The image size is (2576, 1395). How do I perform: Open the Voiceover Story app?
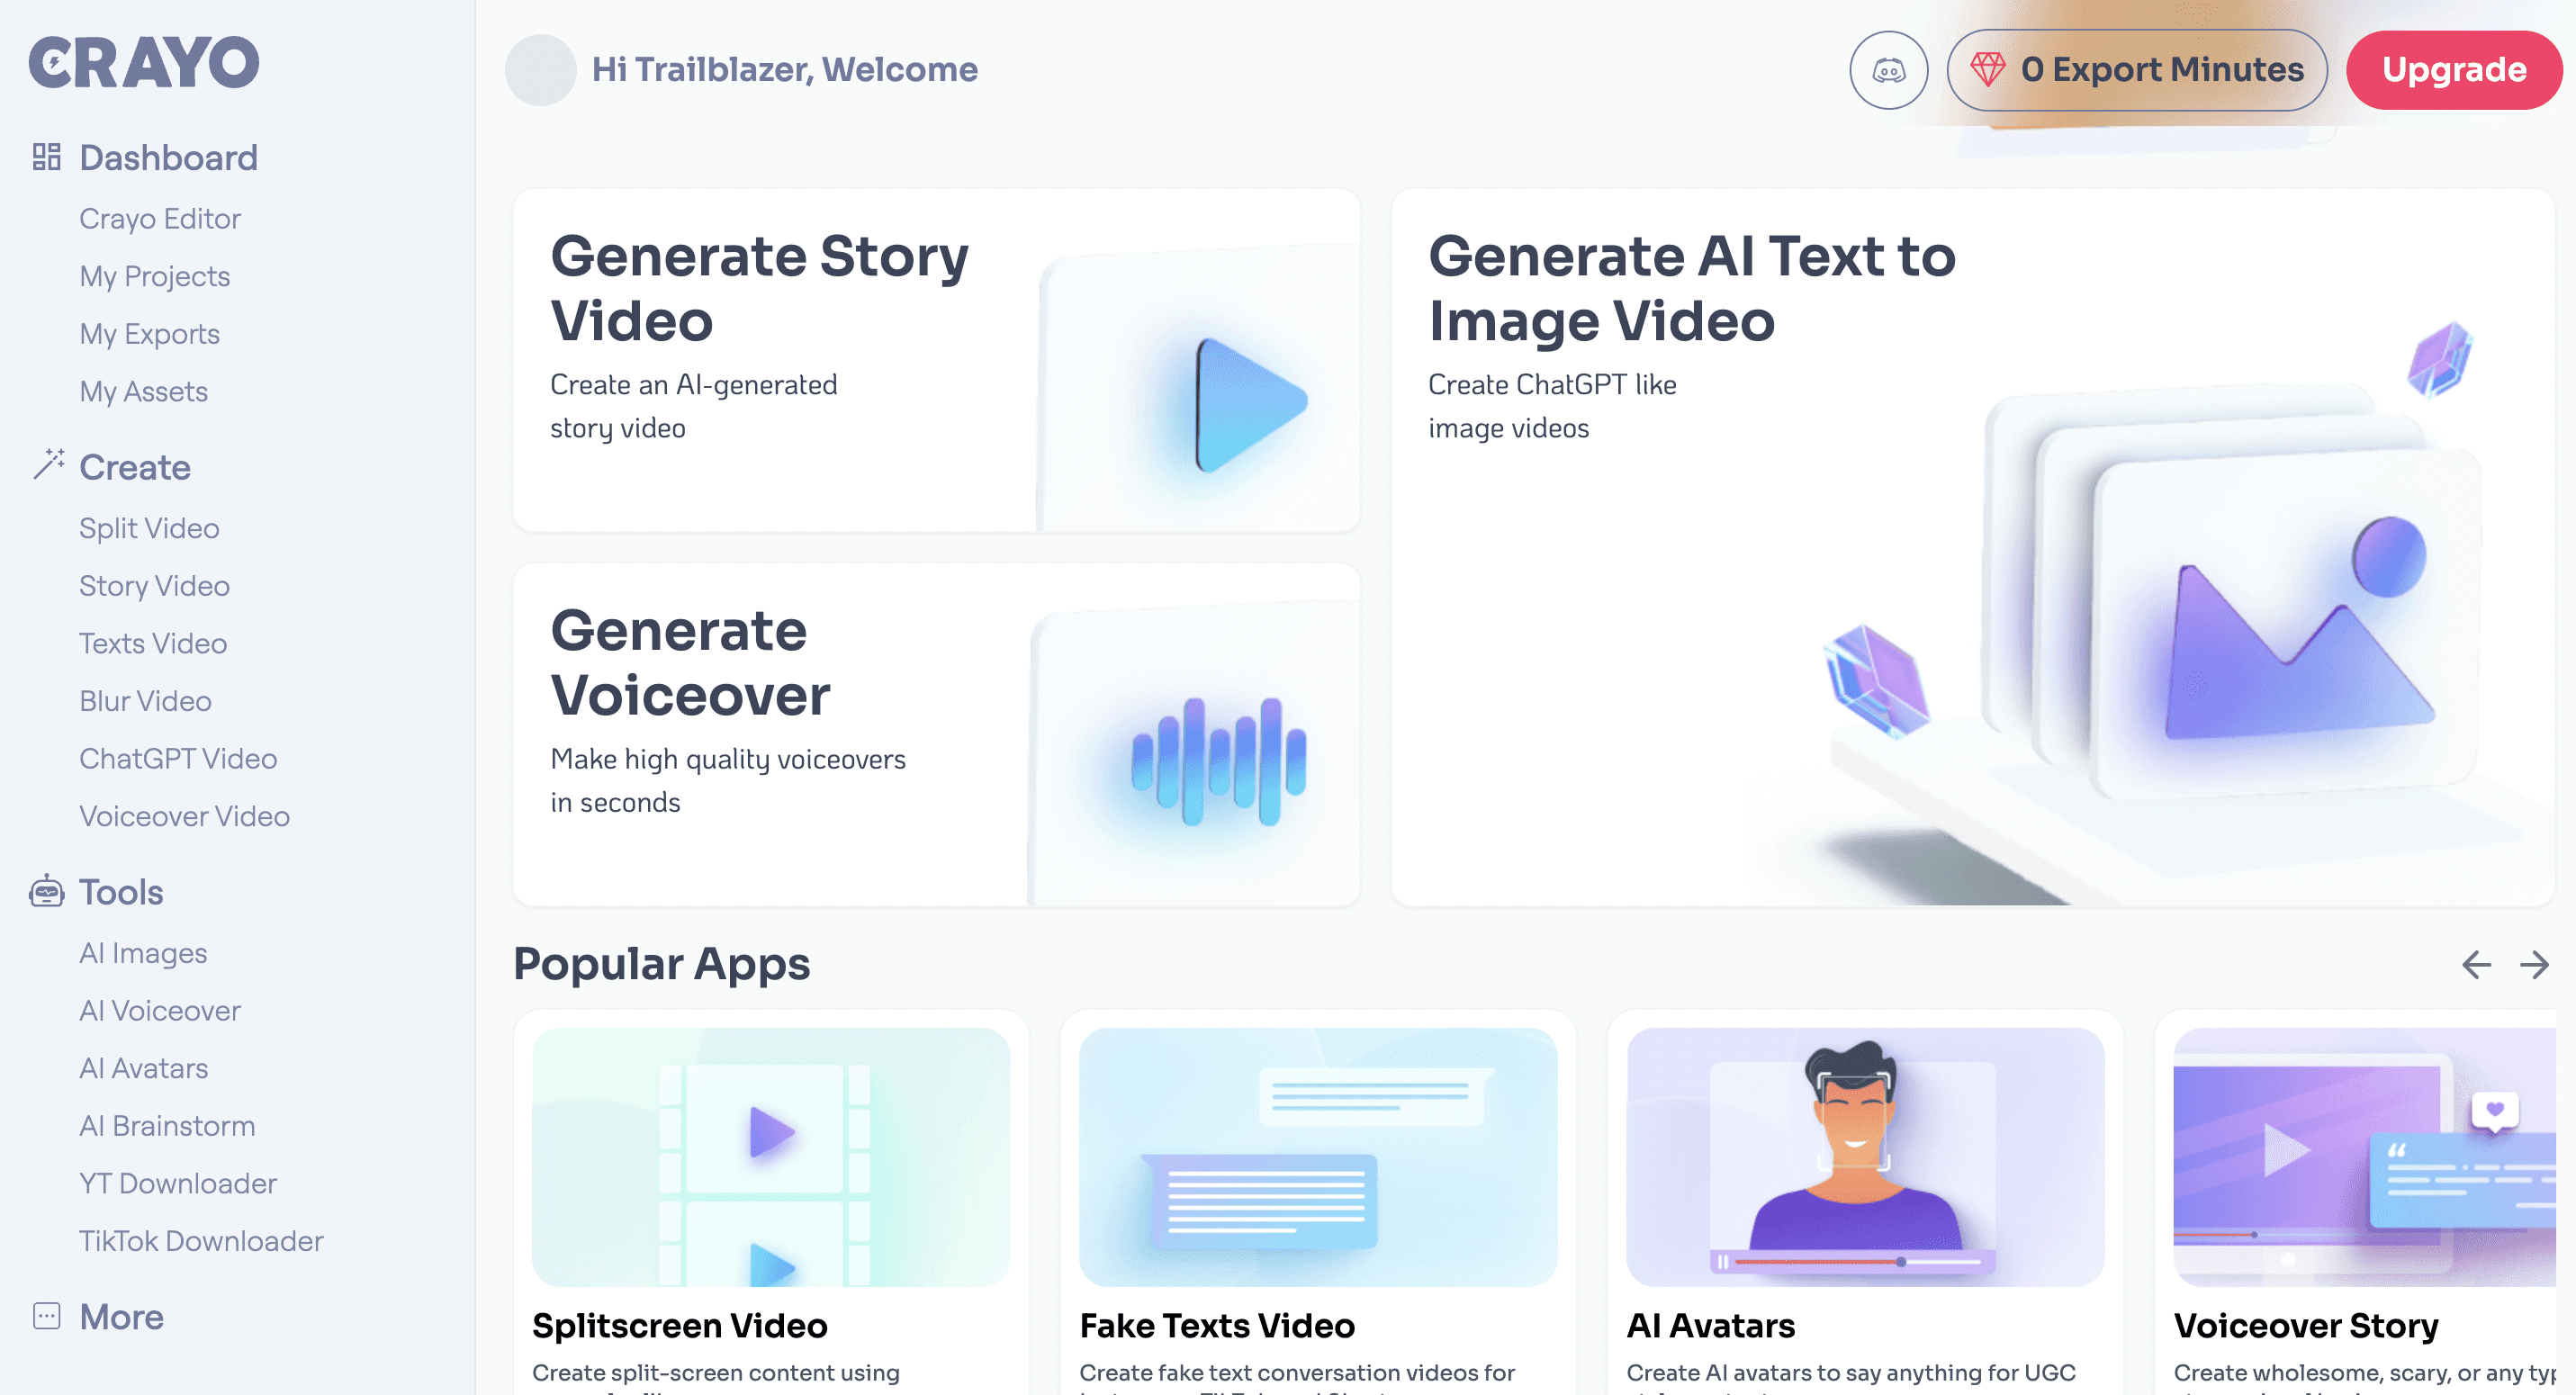coord(2370,1202)
